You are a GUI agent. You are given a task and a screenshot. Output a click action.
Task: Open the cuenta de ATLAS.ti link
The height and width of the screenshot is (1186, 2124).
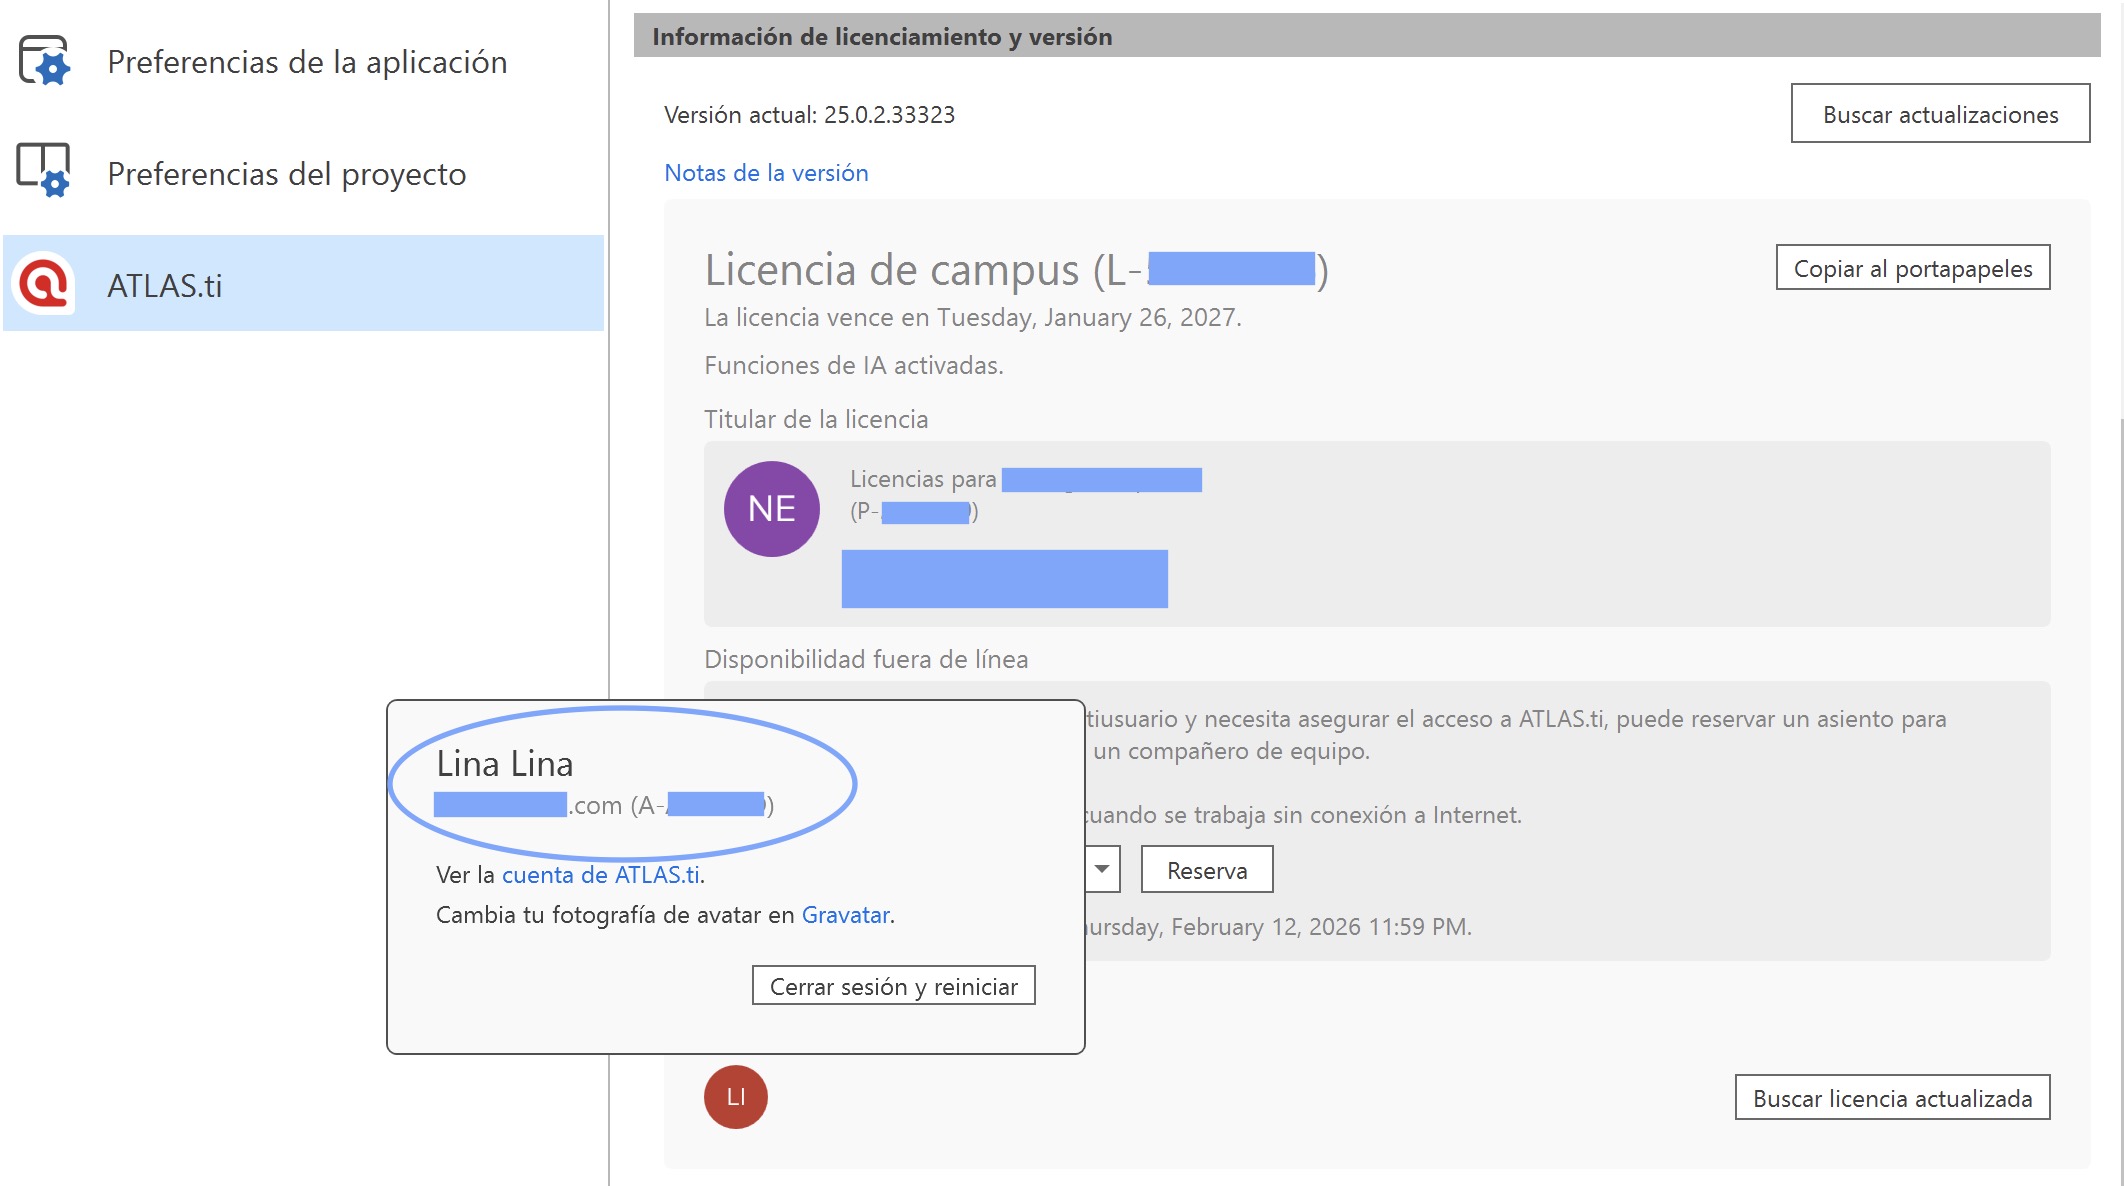pyautogui.click(x=600, y=875)
